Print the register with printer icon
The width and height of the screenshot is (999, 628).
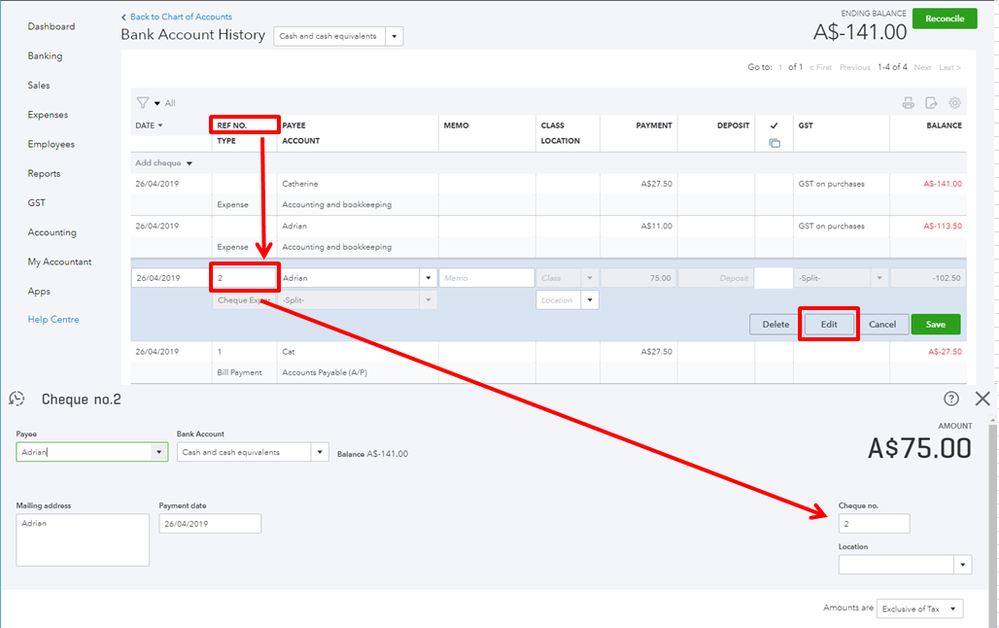pyautogui.click(x=908, y=103)
